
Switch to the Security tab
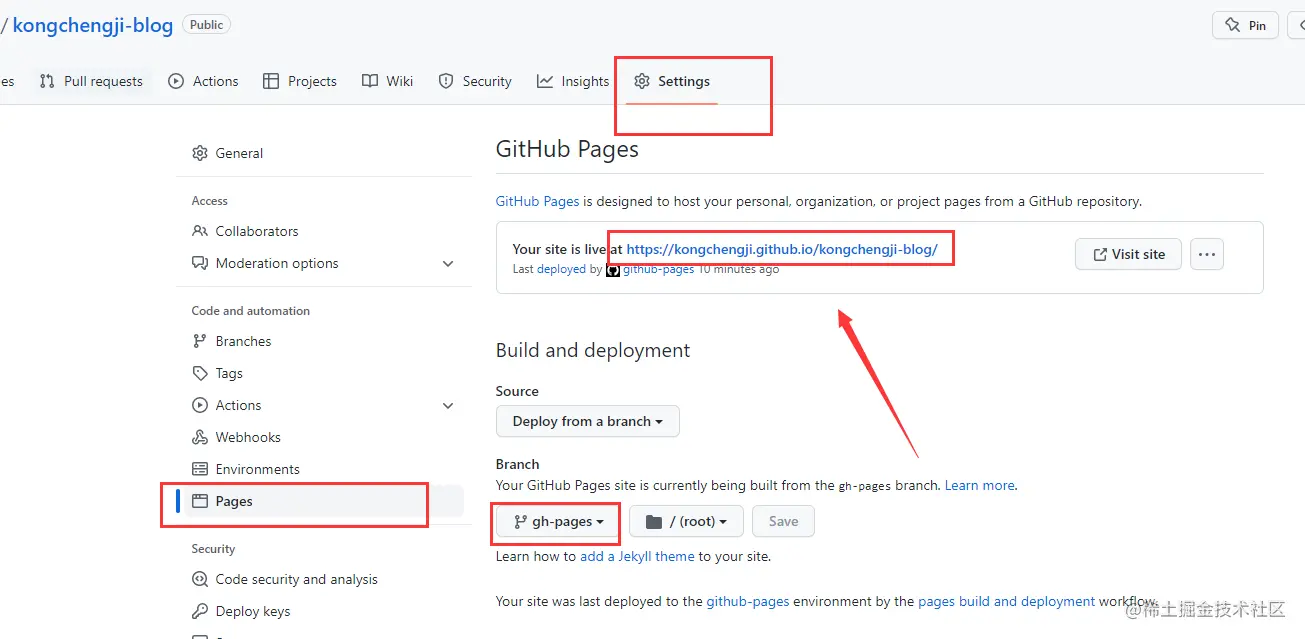point(475,81)
